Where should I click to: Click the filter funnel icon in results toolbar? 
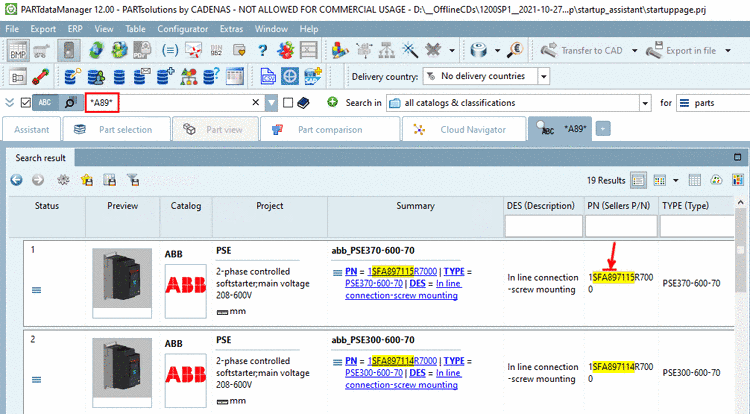(x=131, y=180)
